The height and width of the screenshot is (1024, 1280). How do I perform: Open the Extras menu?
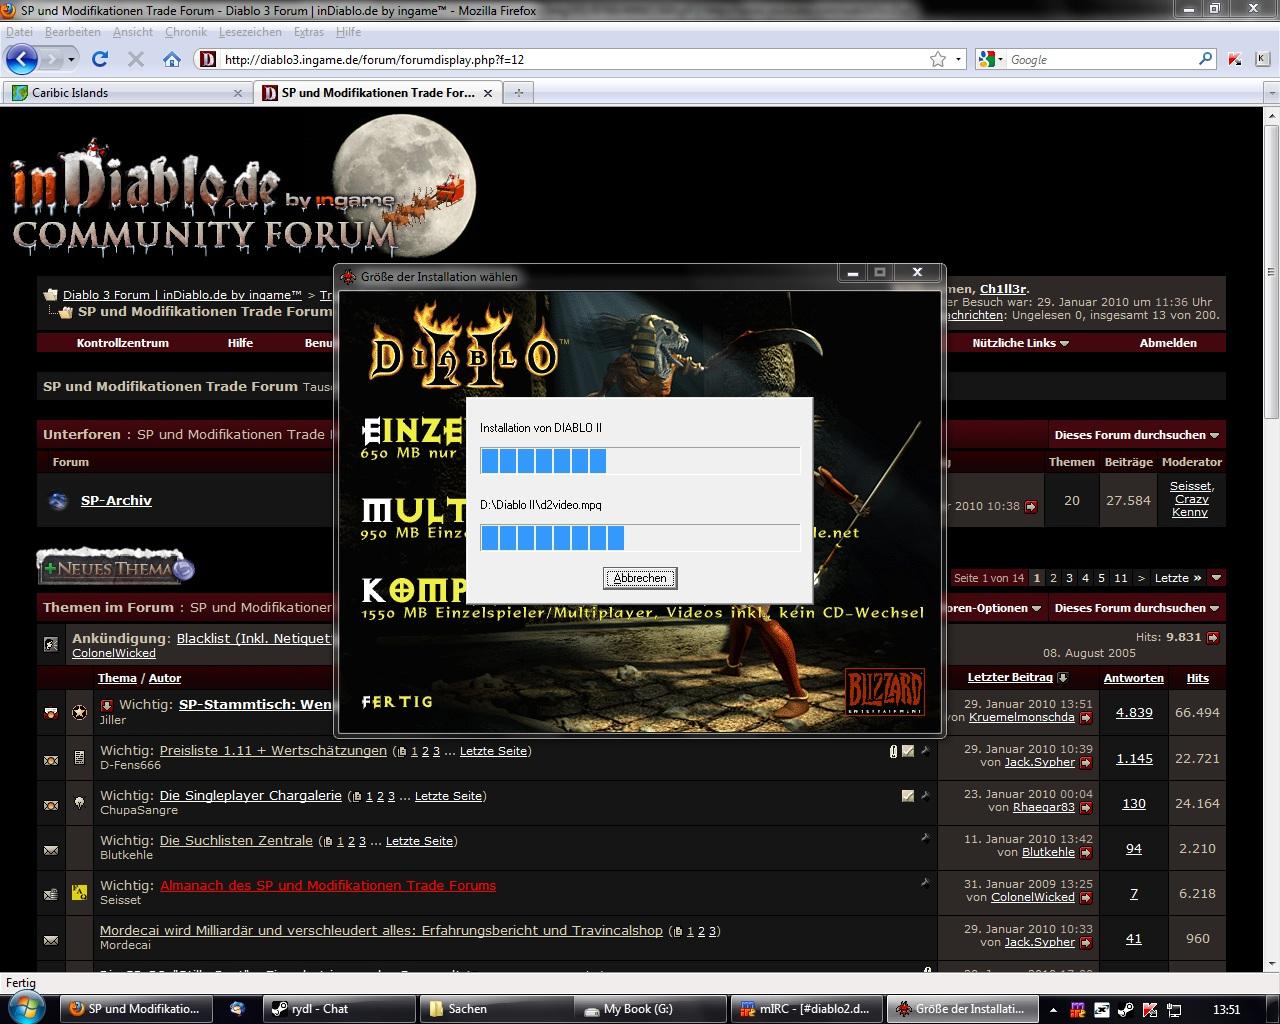pyautogui.click(x=309, y=32)
